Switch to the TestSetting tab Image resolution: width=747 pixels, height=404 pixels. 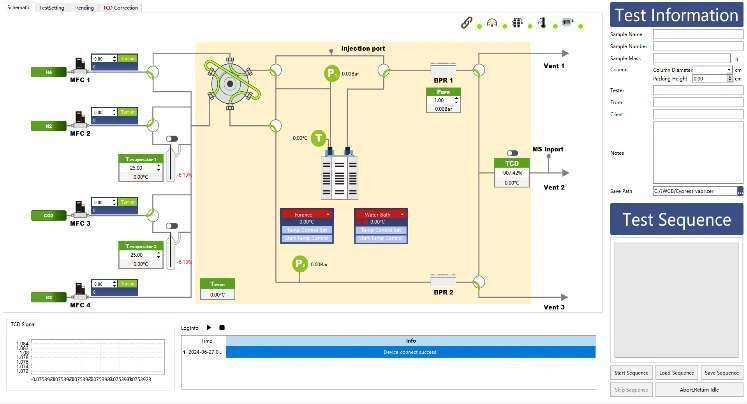click(52, 7)
